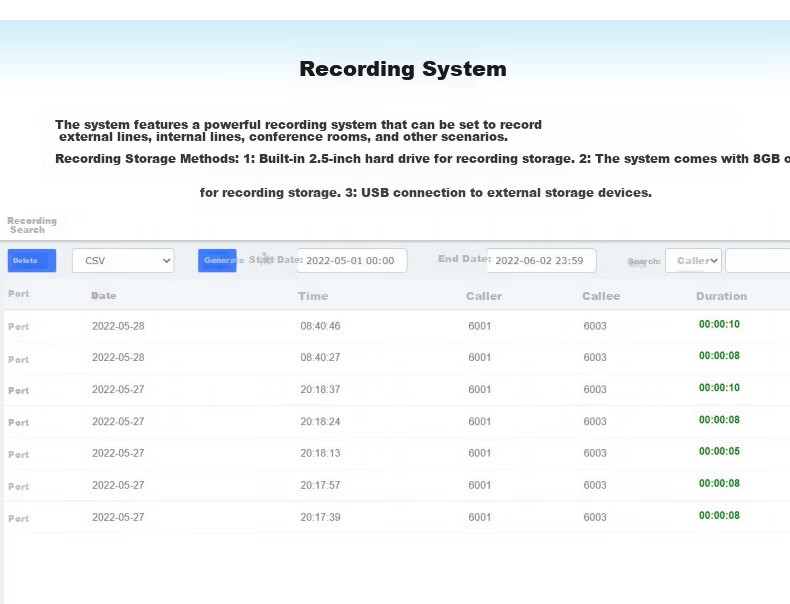This screenshot has height=604, width=790.
Task: Click caller 6001 in the 20:18:13 row
Action: coord(480,453)
